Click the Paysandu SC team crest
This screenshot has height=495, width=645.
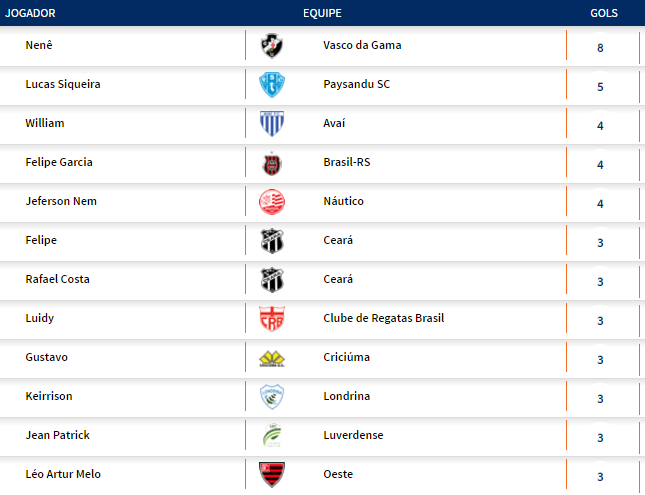tap(271, 84)
